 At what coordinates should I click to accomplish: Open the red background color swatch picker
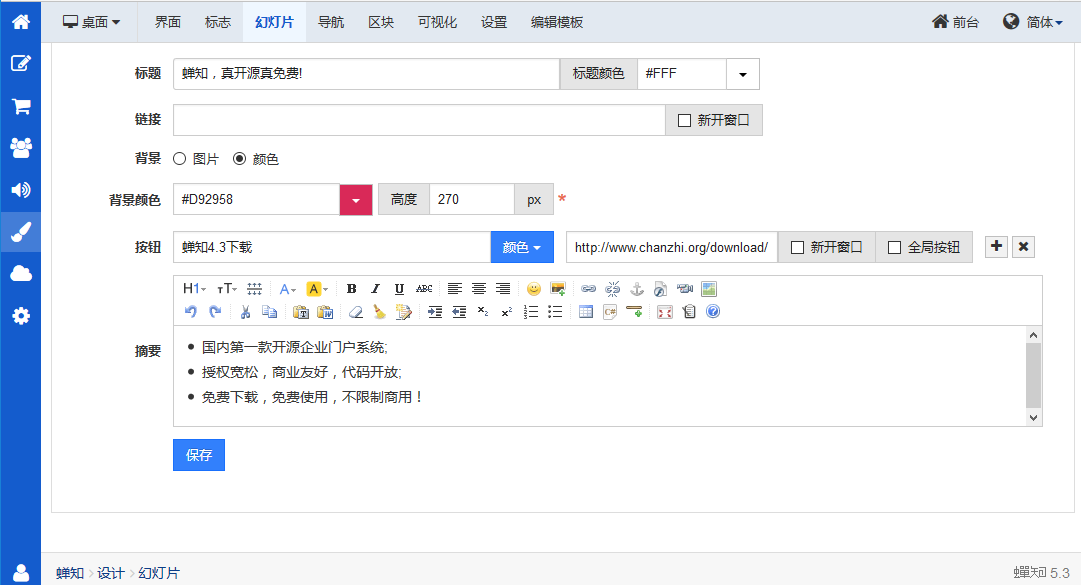[x=356, y=200]
